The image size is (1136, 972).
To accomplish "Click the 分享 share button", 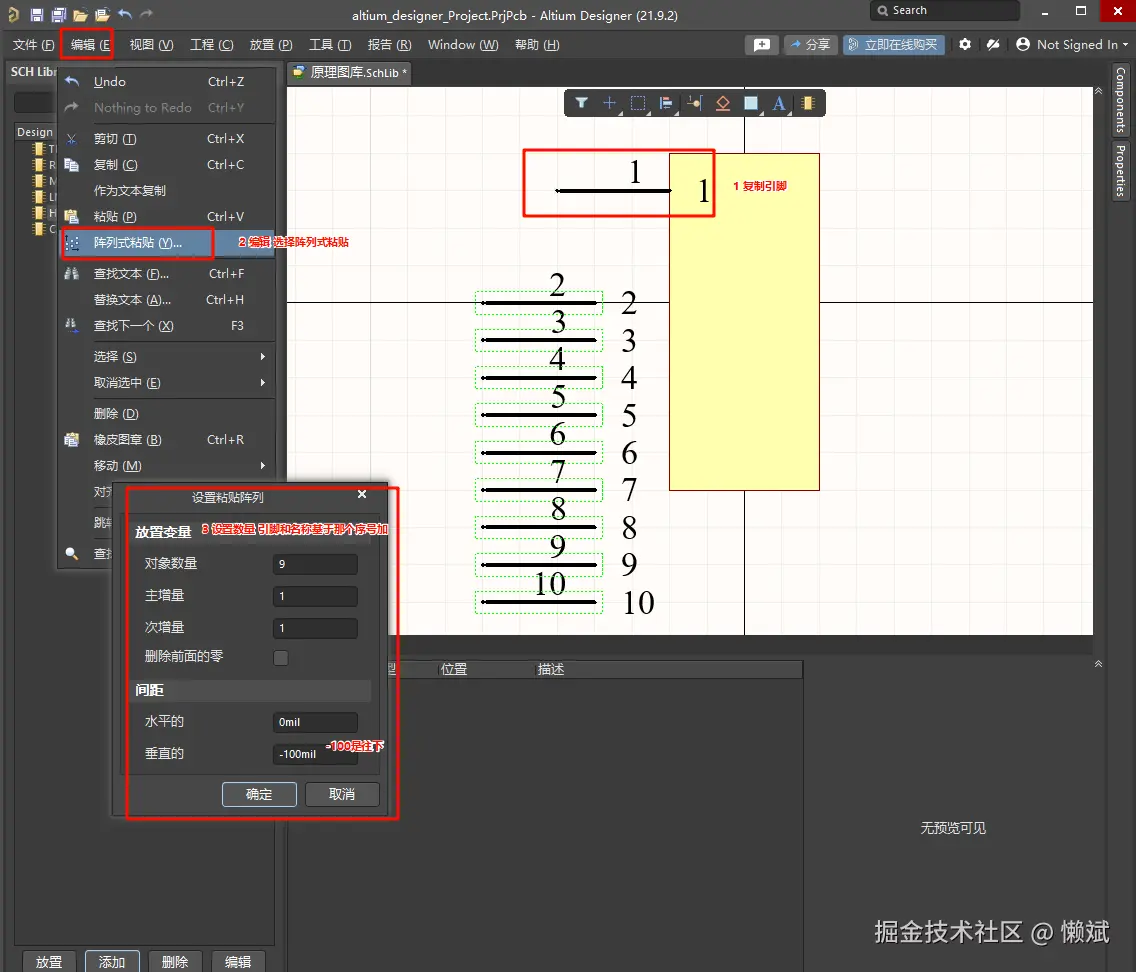I will click(811, 45).
